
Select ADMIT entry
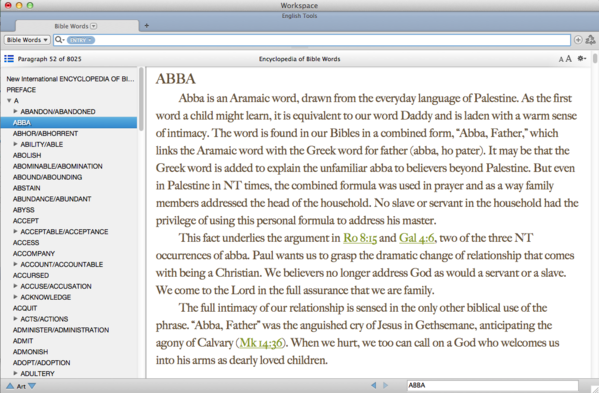[23, 341]
